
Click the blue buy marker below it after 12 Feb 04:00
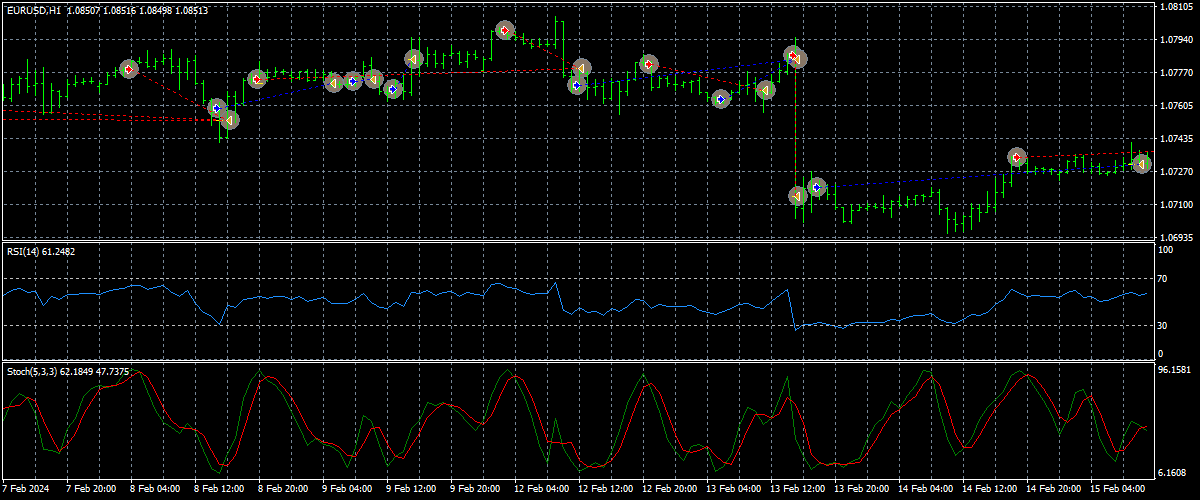click(577, 85)
